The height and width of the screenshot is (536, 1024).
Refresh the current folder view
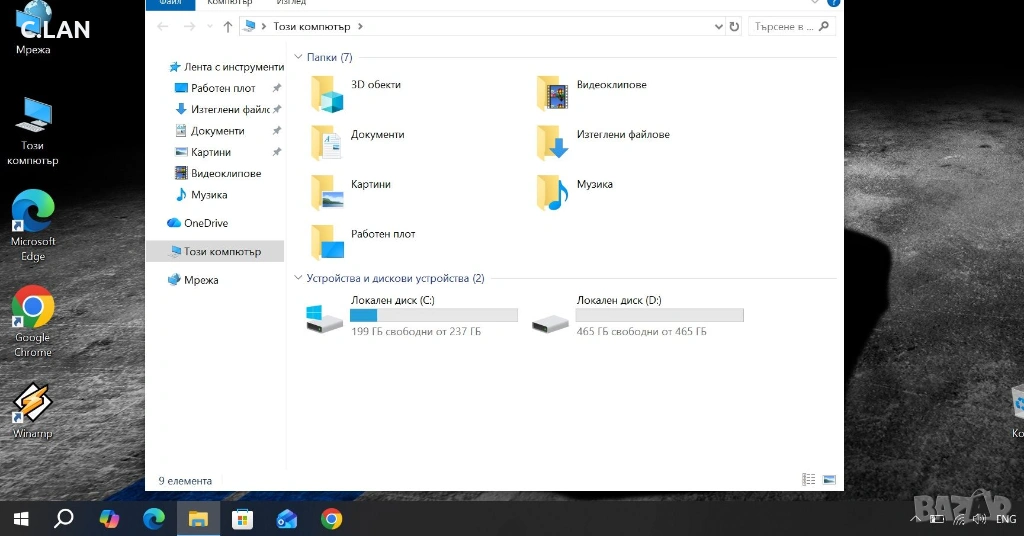tap(734, 27)
